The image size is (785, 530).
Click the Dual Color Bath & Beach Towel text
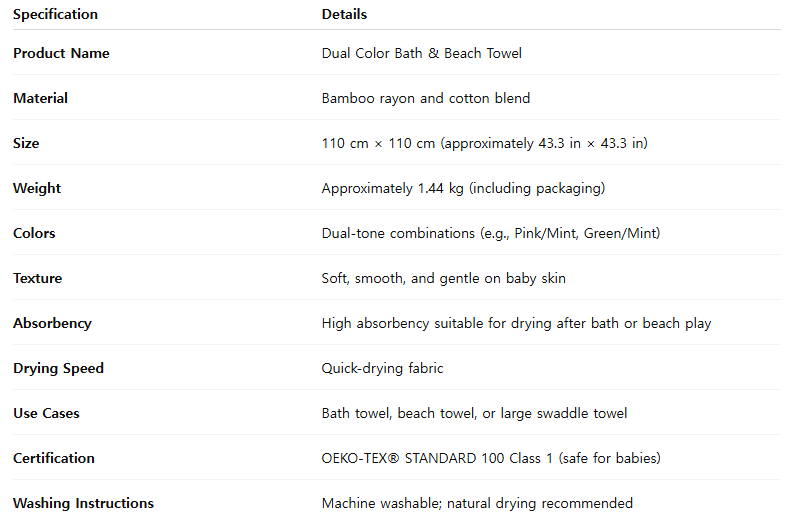click(421, 53)
